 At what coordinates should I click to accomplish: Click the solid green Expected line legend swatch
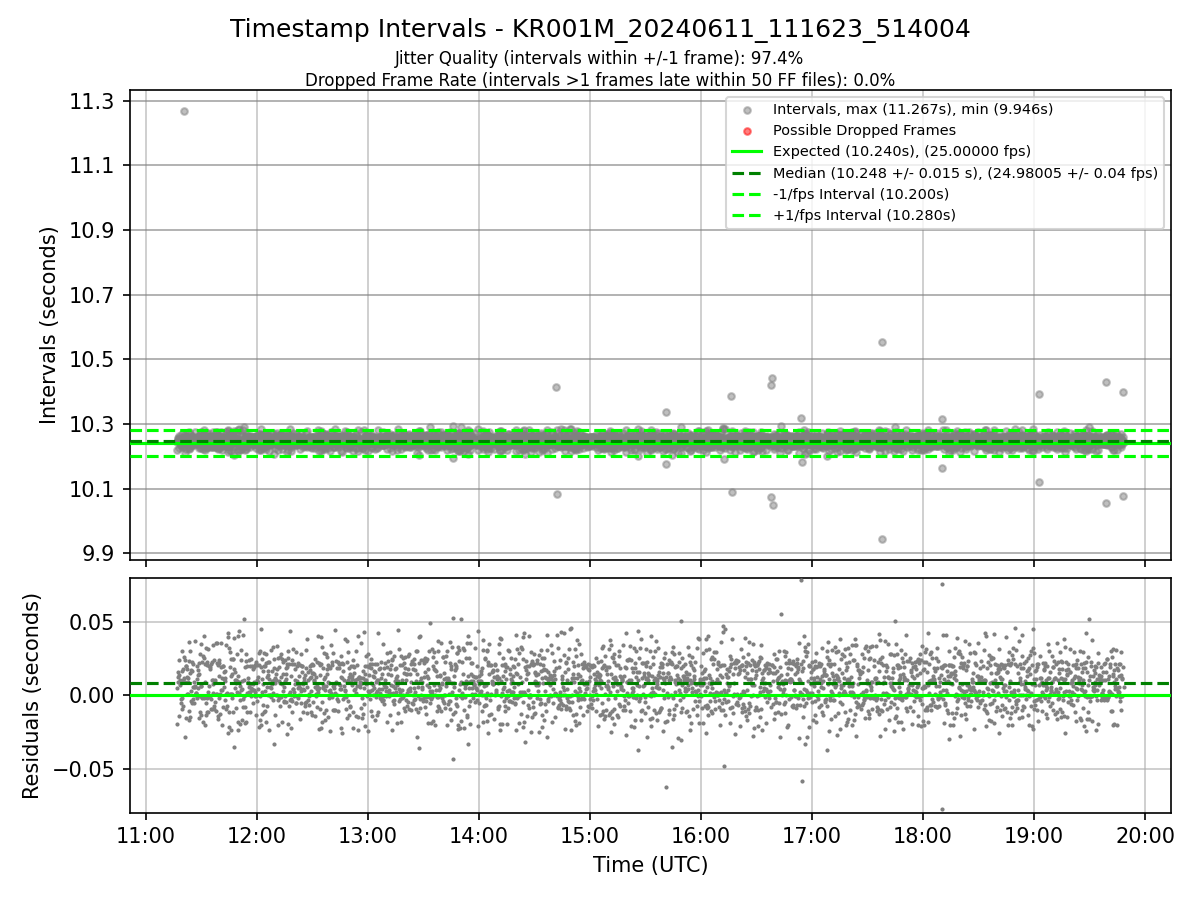[747, 151]
